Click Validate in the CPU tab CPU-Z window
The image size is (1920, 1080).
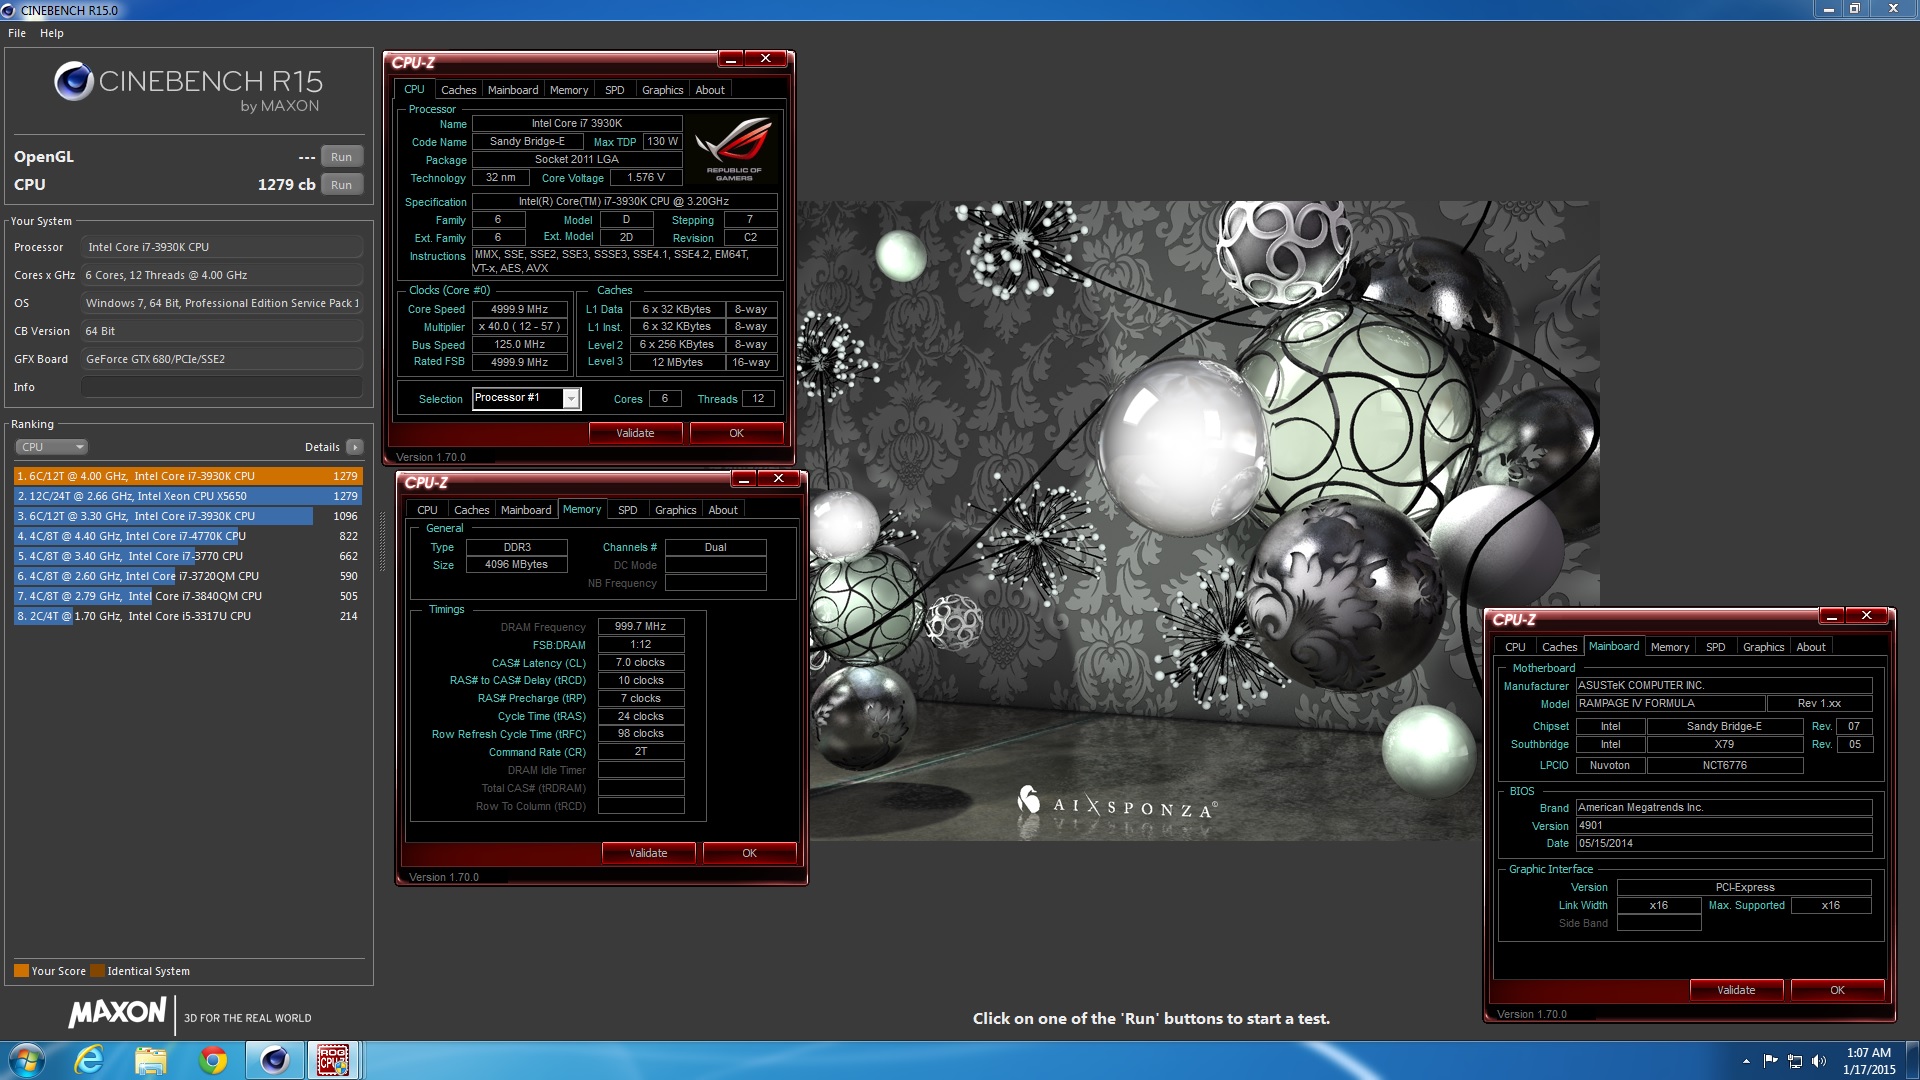(x=635, y=433)
